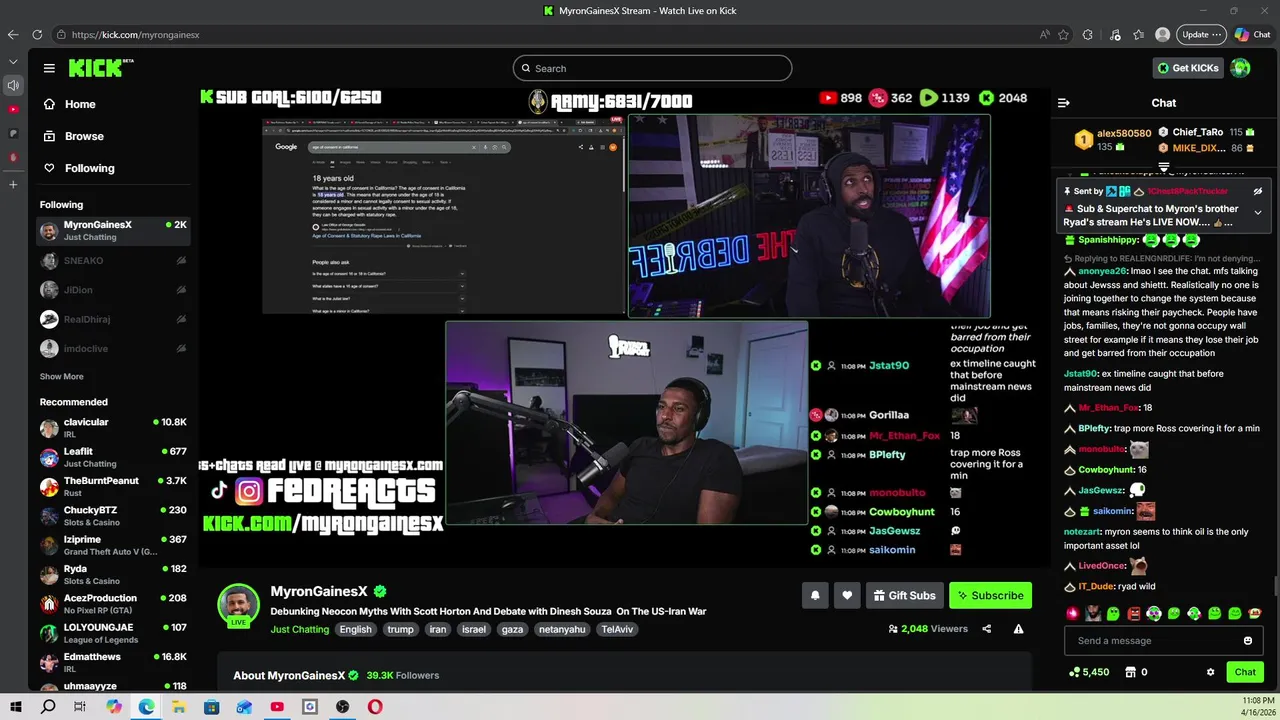Hide the pinned chat message
Image resolution: width=1280 pixels, height=720 pixels.
[x=1258, y=191]
